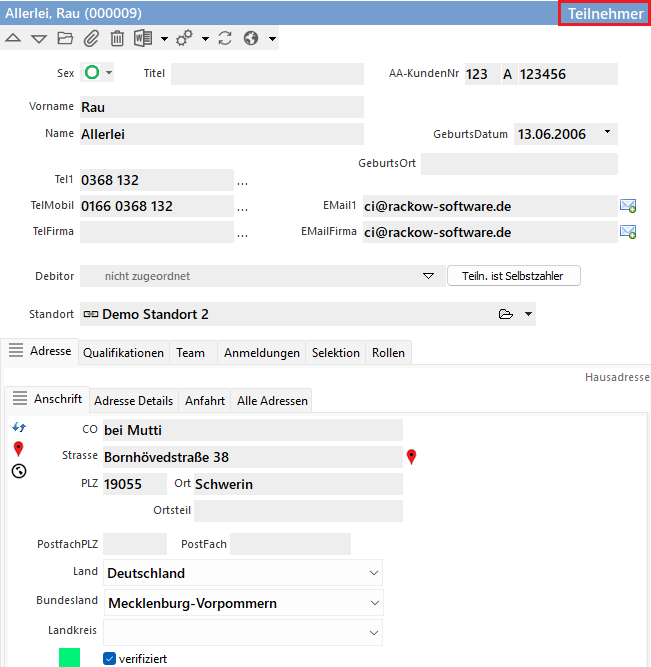651x667 pixels.
Task: Toggle the verifiziert checkbox
Action: pos(110,658)
